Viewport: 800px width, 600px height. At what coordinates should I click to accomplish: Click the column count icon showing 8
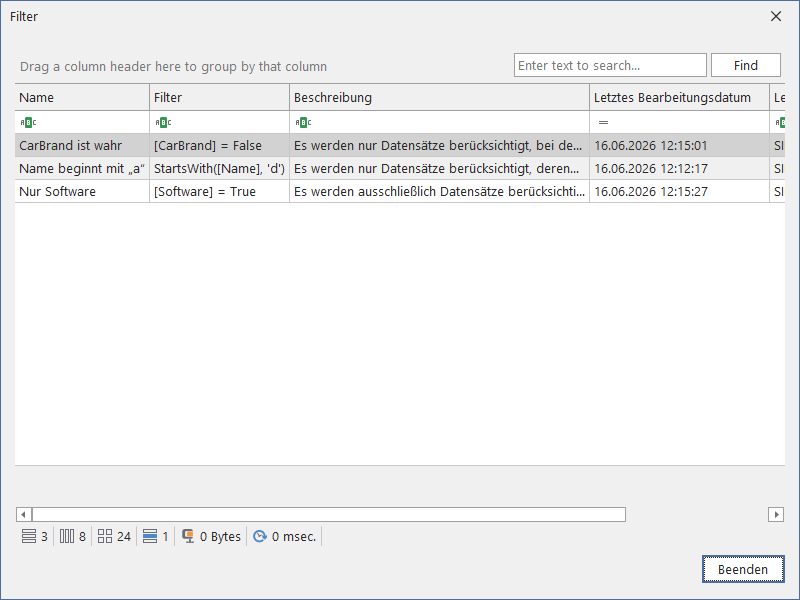click(x=67, y=536)
